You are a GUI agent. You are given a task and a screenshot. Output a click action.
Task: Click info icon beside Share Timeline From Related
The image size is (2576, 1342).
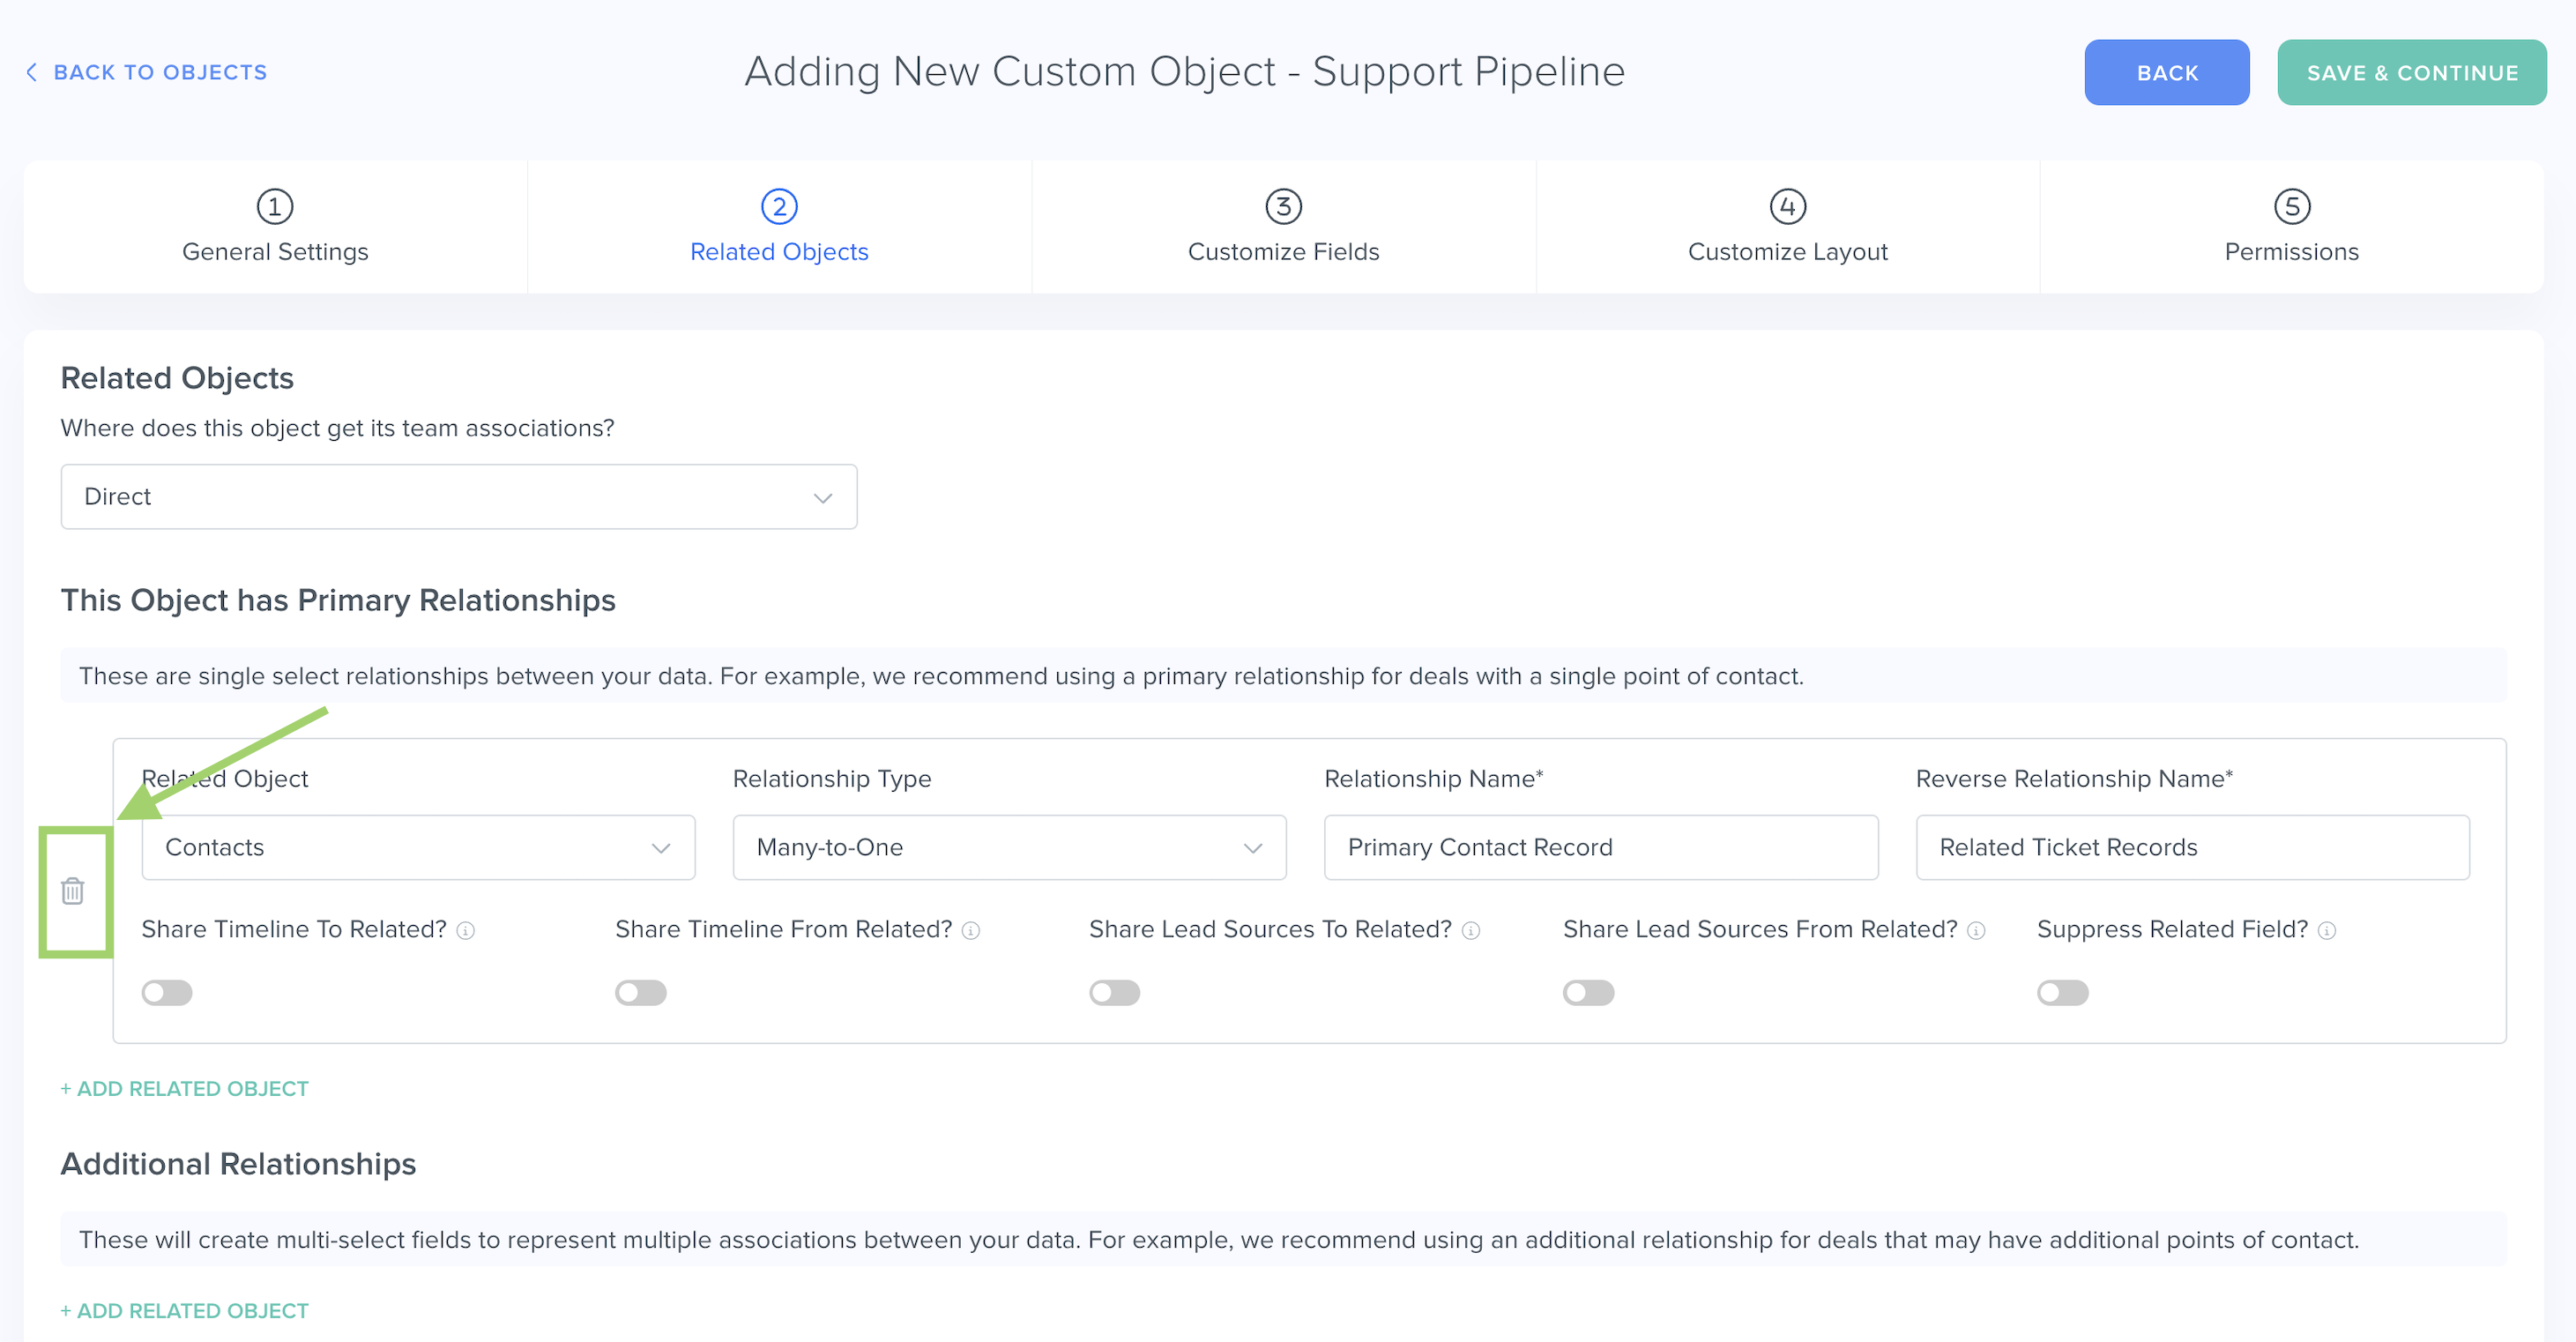[971, 930]
